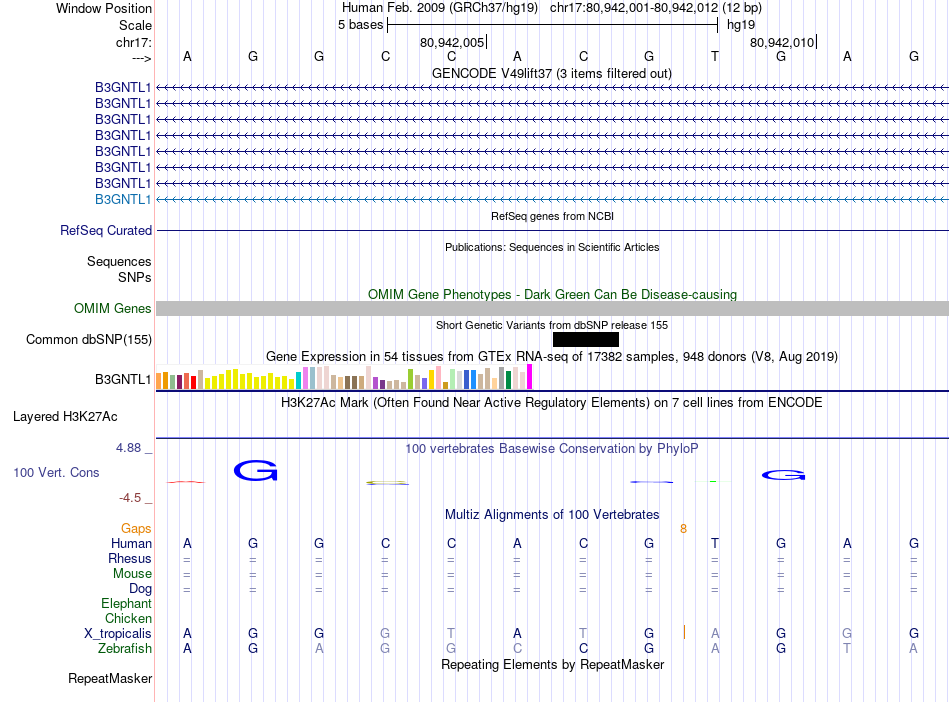Click the '--->' sequence direction arrow label
This screenshot has width=950, height=702.
point(142,58)
